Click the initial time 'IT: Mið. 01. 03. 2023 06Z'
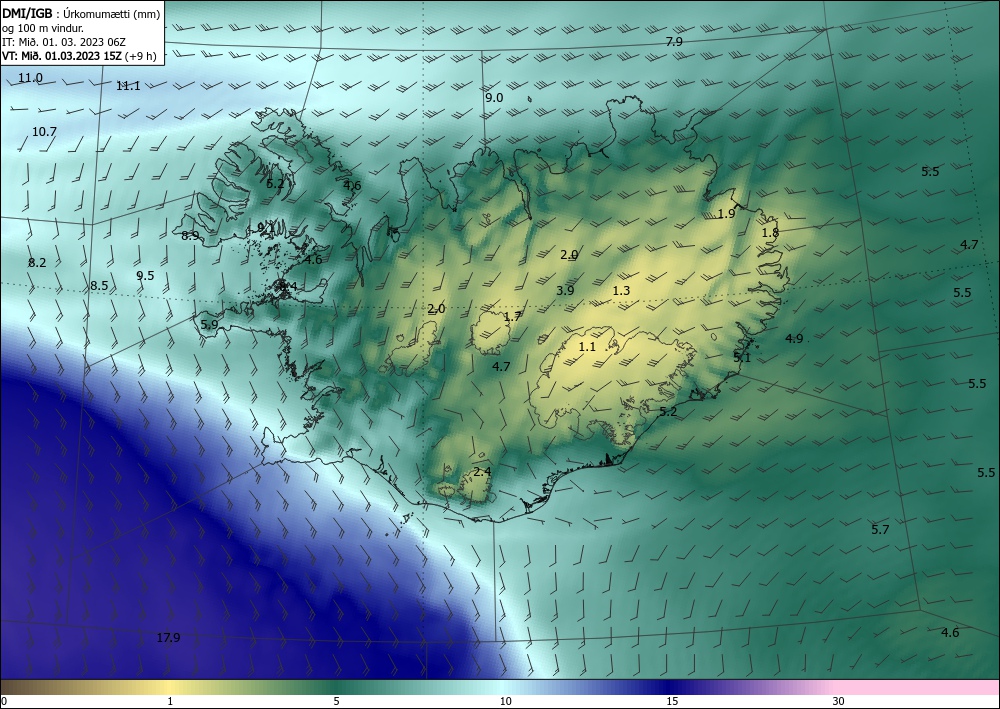The width and height of the screenshot is (1000, 709). [x=64, y=42]
